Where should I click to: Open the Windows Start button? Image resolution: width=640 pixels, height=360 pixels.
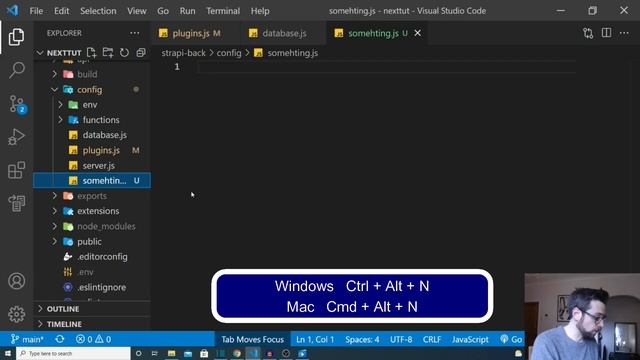click(8, 353)
